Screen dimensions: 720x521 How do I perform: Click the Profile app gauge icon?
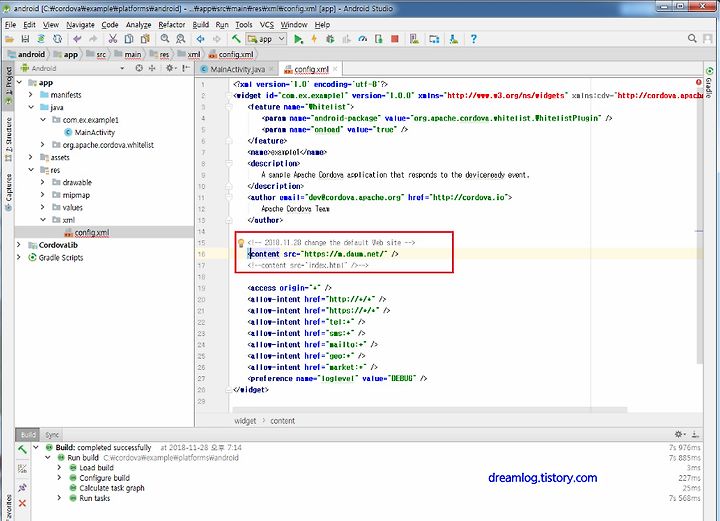363,39
